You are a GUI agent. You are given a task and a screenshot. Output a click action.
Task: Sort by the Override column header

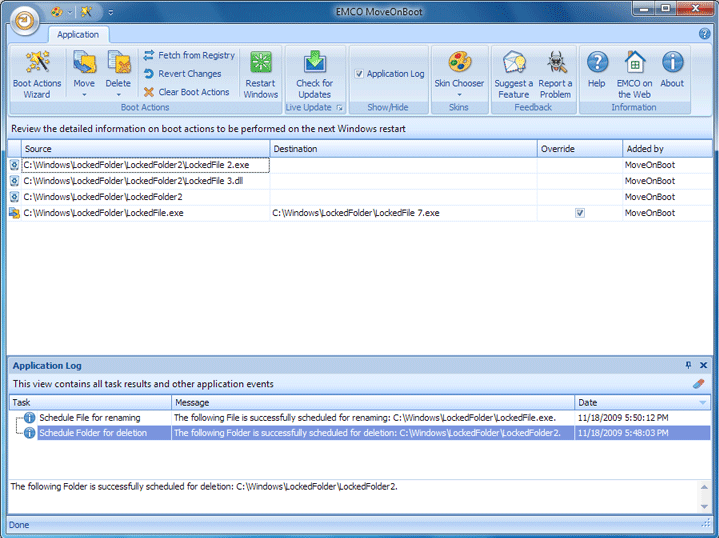580,149
